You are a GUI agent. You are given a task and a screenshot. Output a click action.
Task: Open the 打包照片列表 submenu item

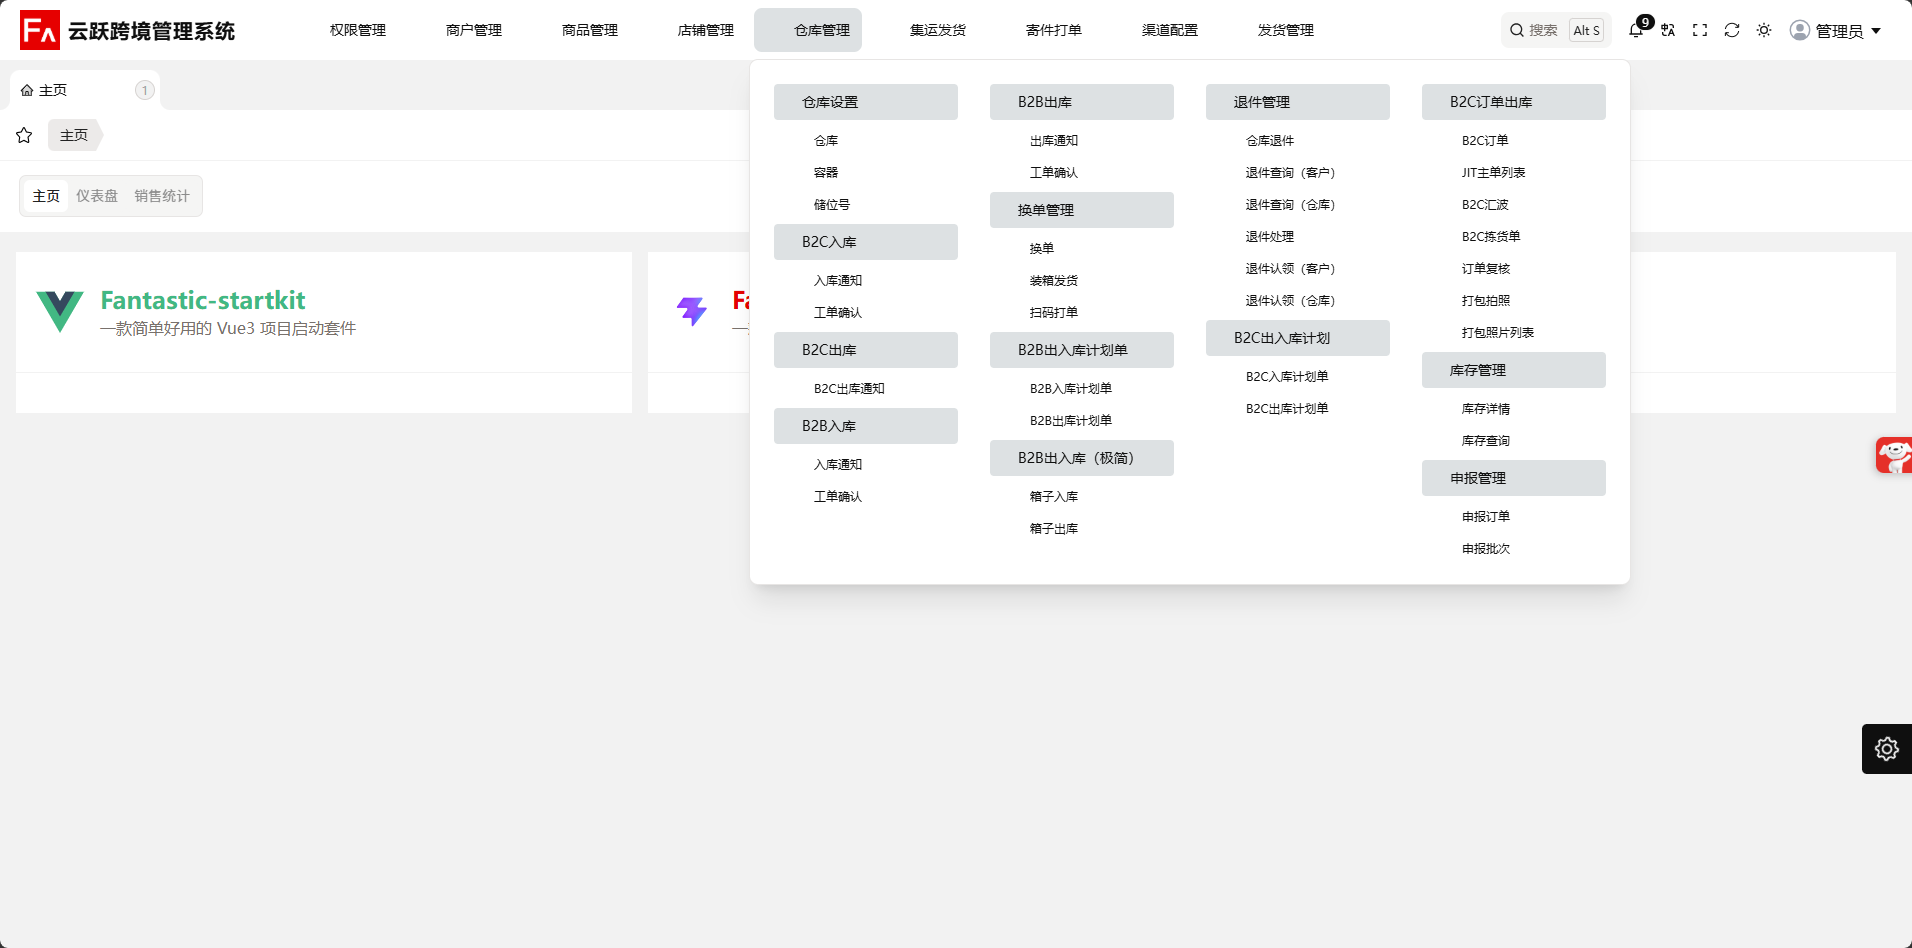[1498, 333]
